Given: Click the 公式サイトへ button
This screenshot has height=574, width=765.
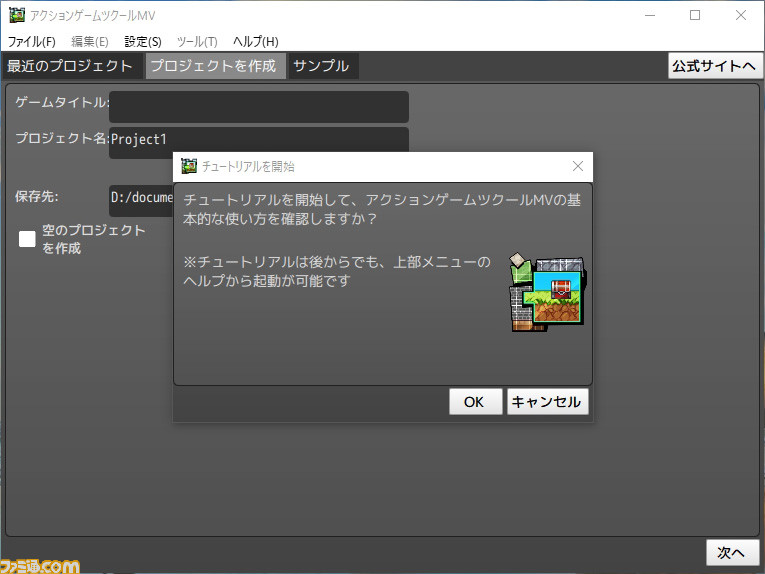Looking at the screenshot, I should pos(715,66).
